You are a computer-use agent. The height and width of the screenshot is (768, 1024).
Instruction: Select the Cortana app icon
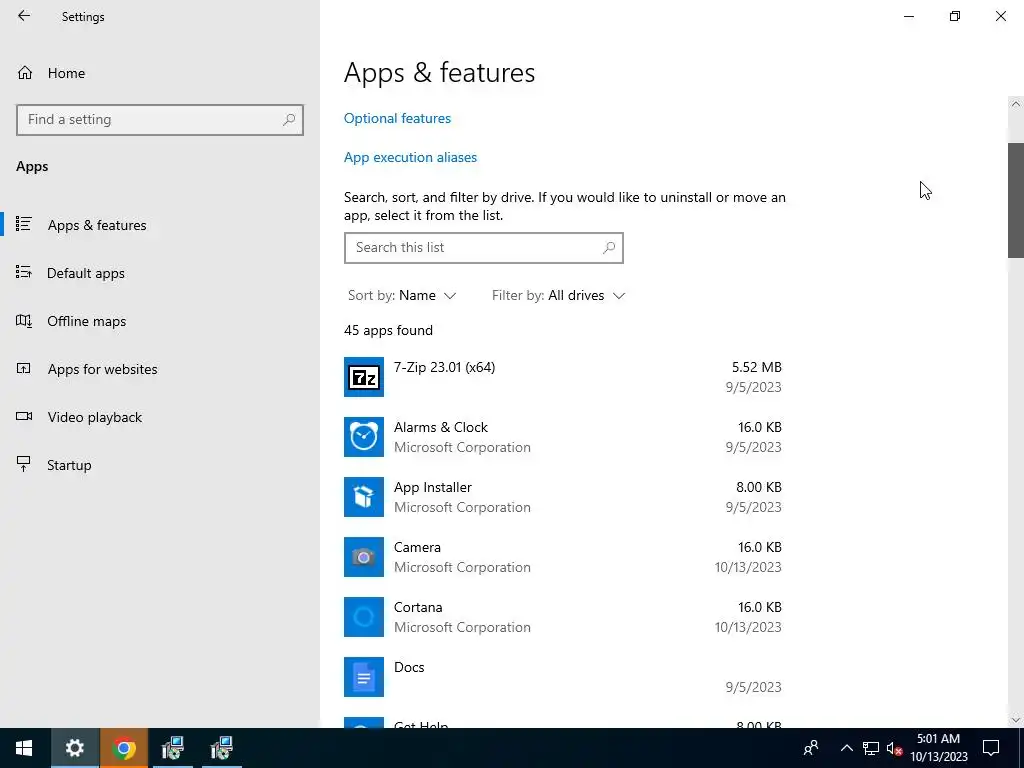click(364, 617)
